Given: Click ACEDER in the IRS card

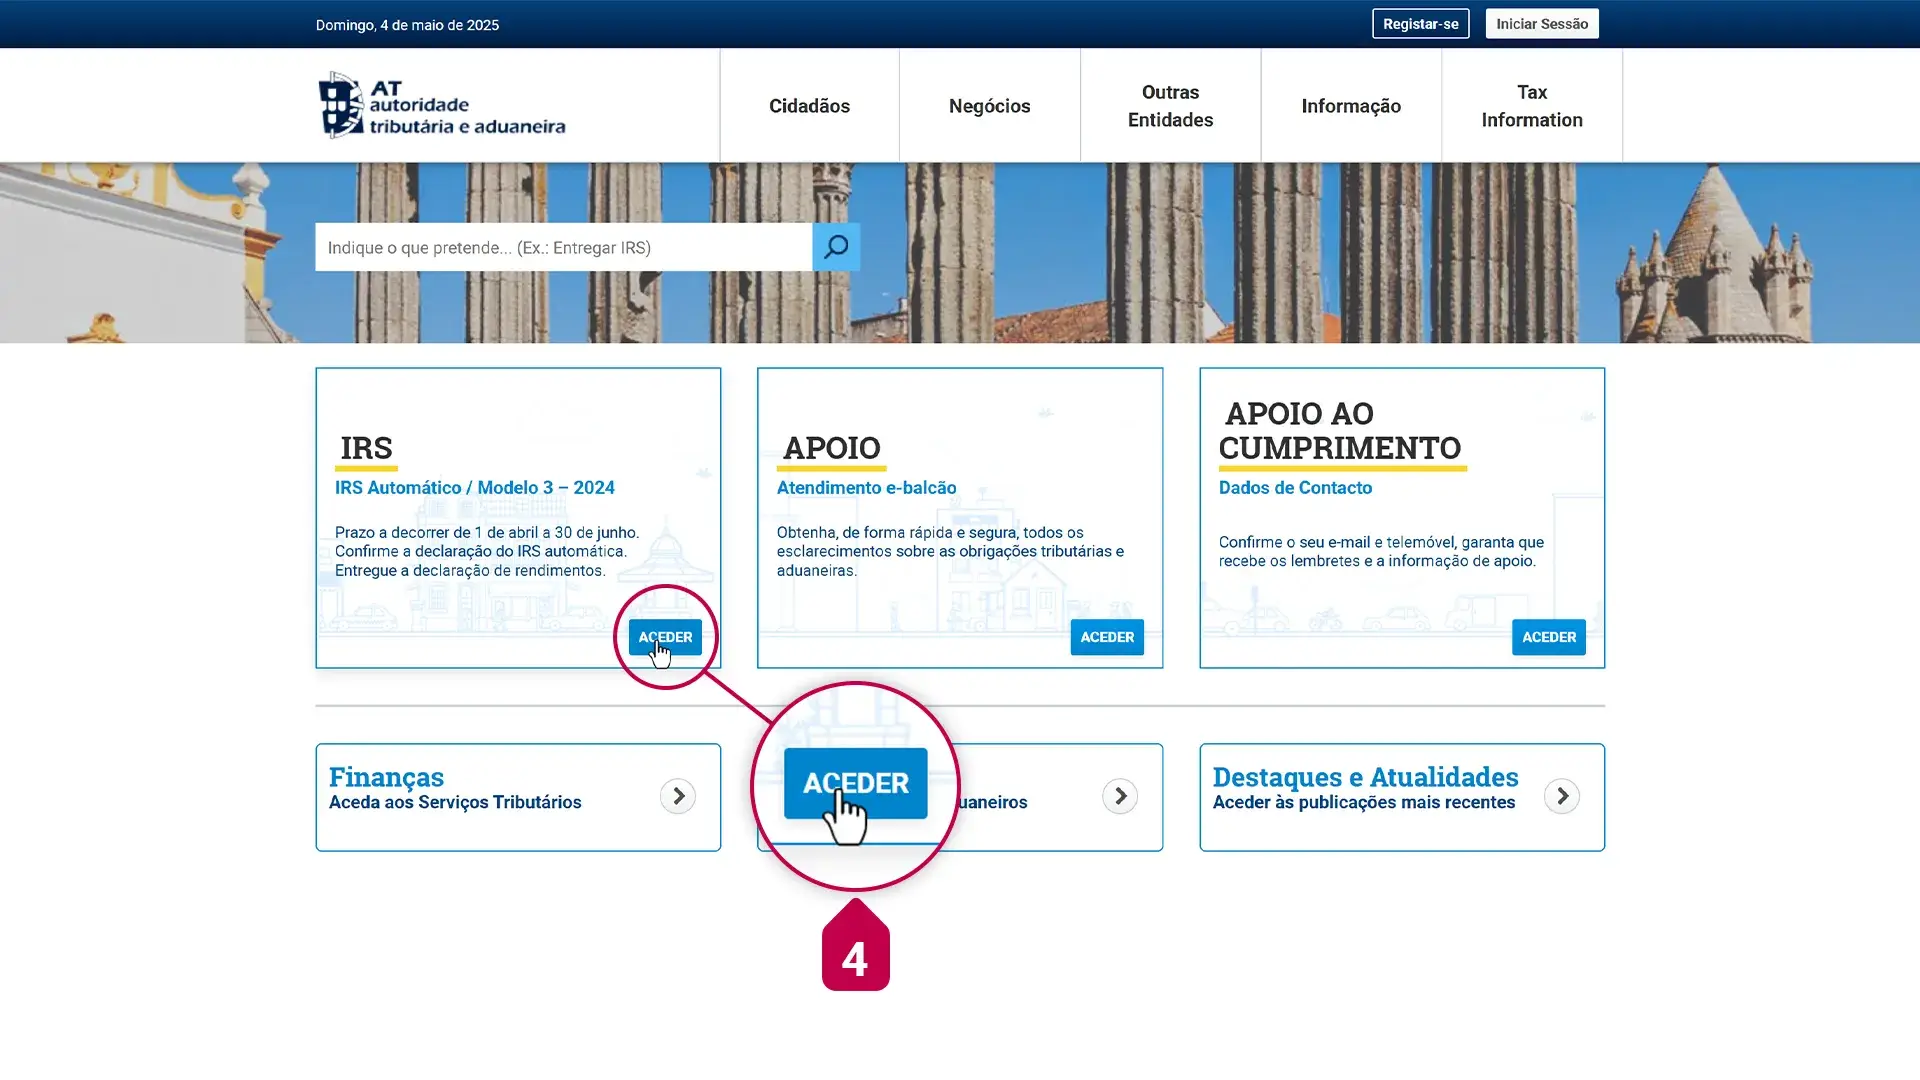Looking at the screenshot, I should click(x=665, y=637).
